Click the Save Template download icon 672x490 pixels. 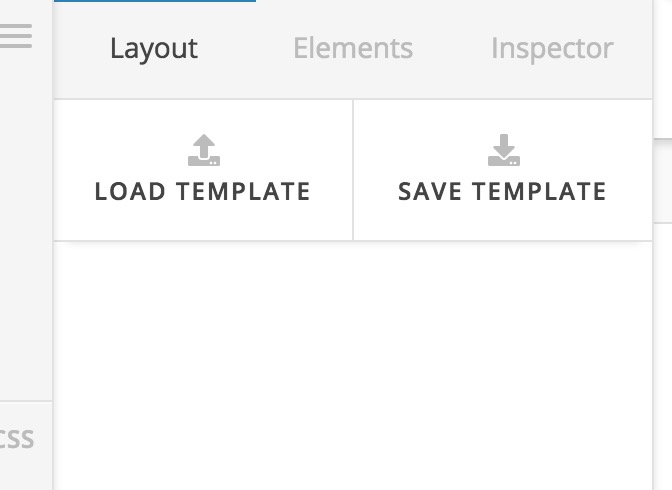(503, 150)
